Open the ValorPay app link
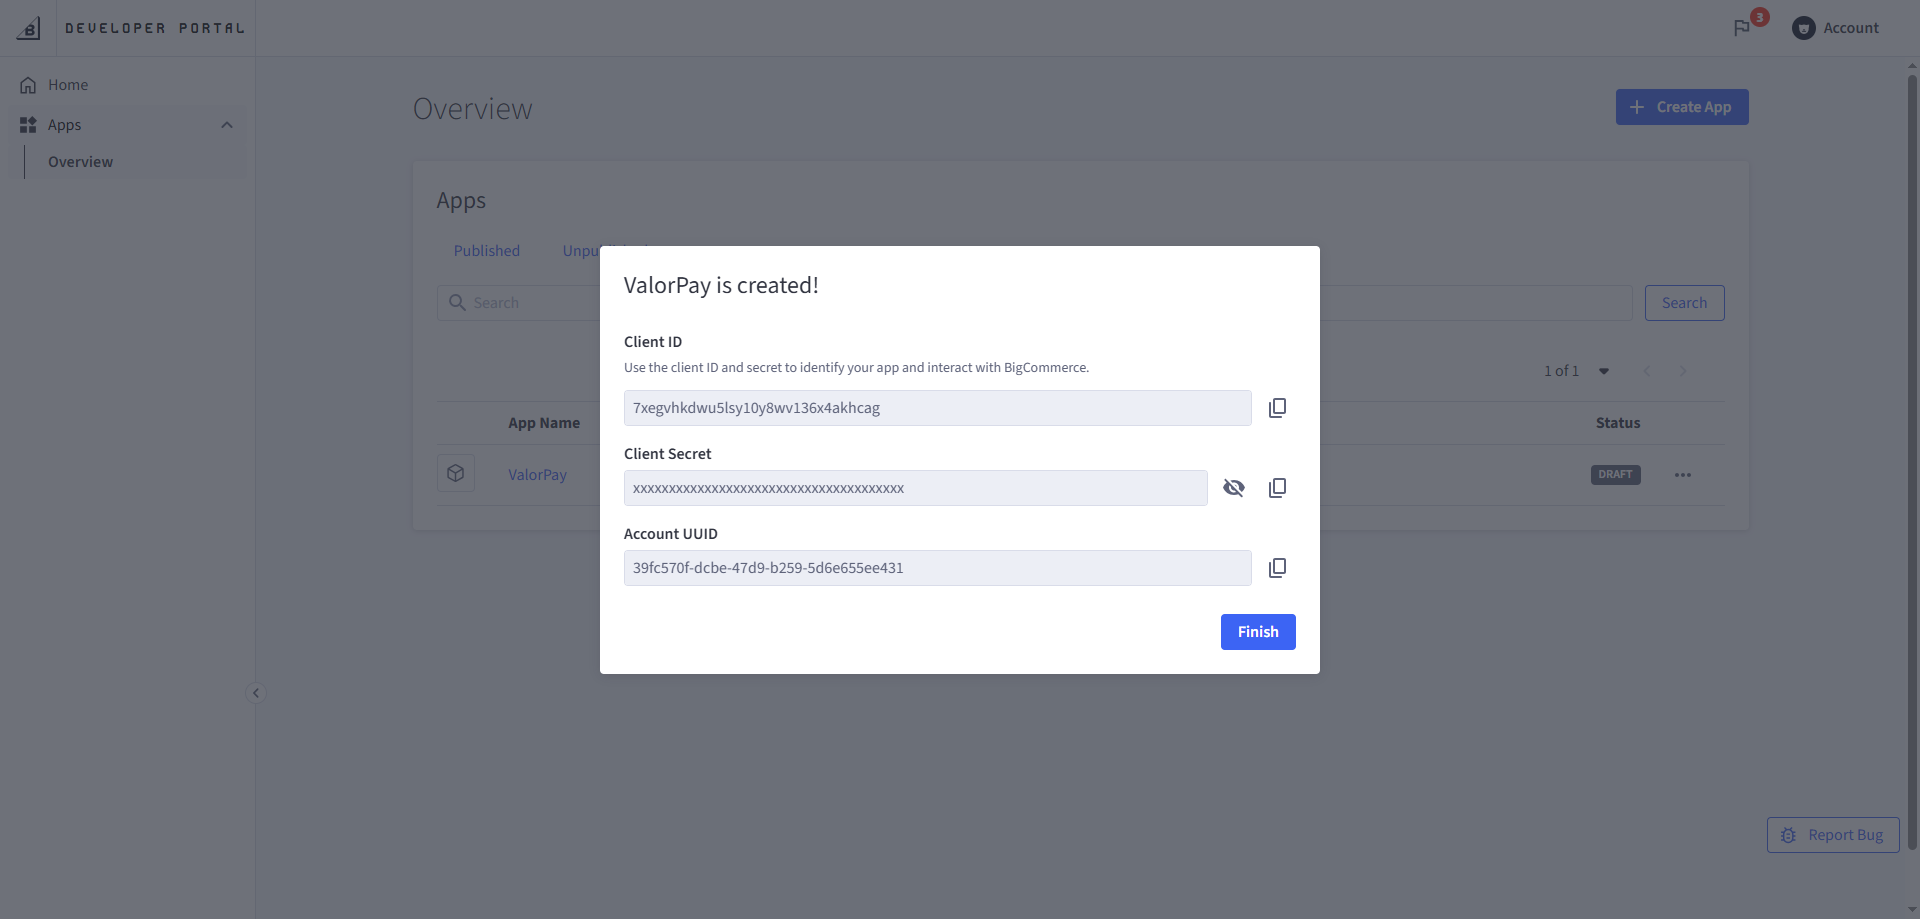Viewport: 1920px width, 919px height. click(x=537, y=475)
